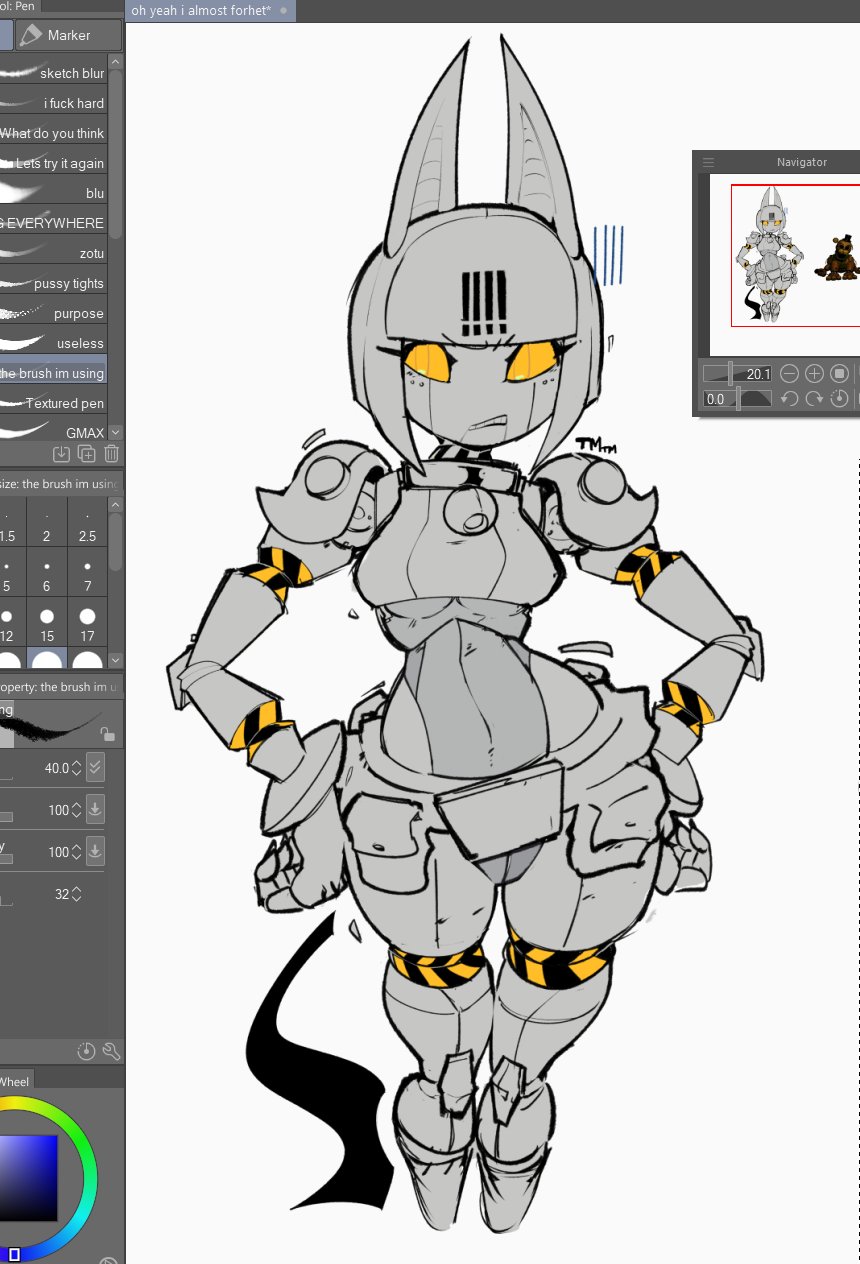Rotate canvas left in the Navigator
This screenshot has width=860, height=1264.
(x=789, y=398)
